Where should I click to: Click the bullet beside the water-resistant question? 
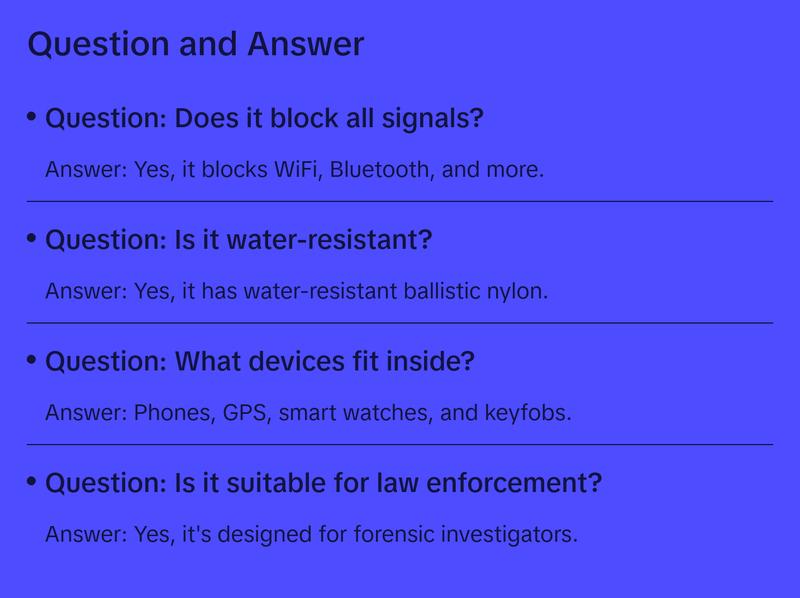click(x=32, y=239)
